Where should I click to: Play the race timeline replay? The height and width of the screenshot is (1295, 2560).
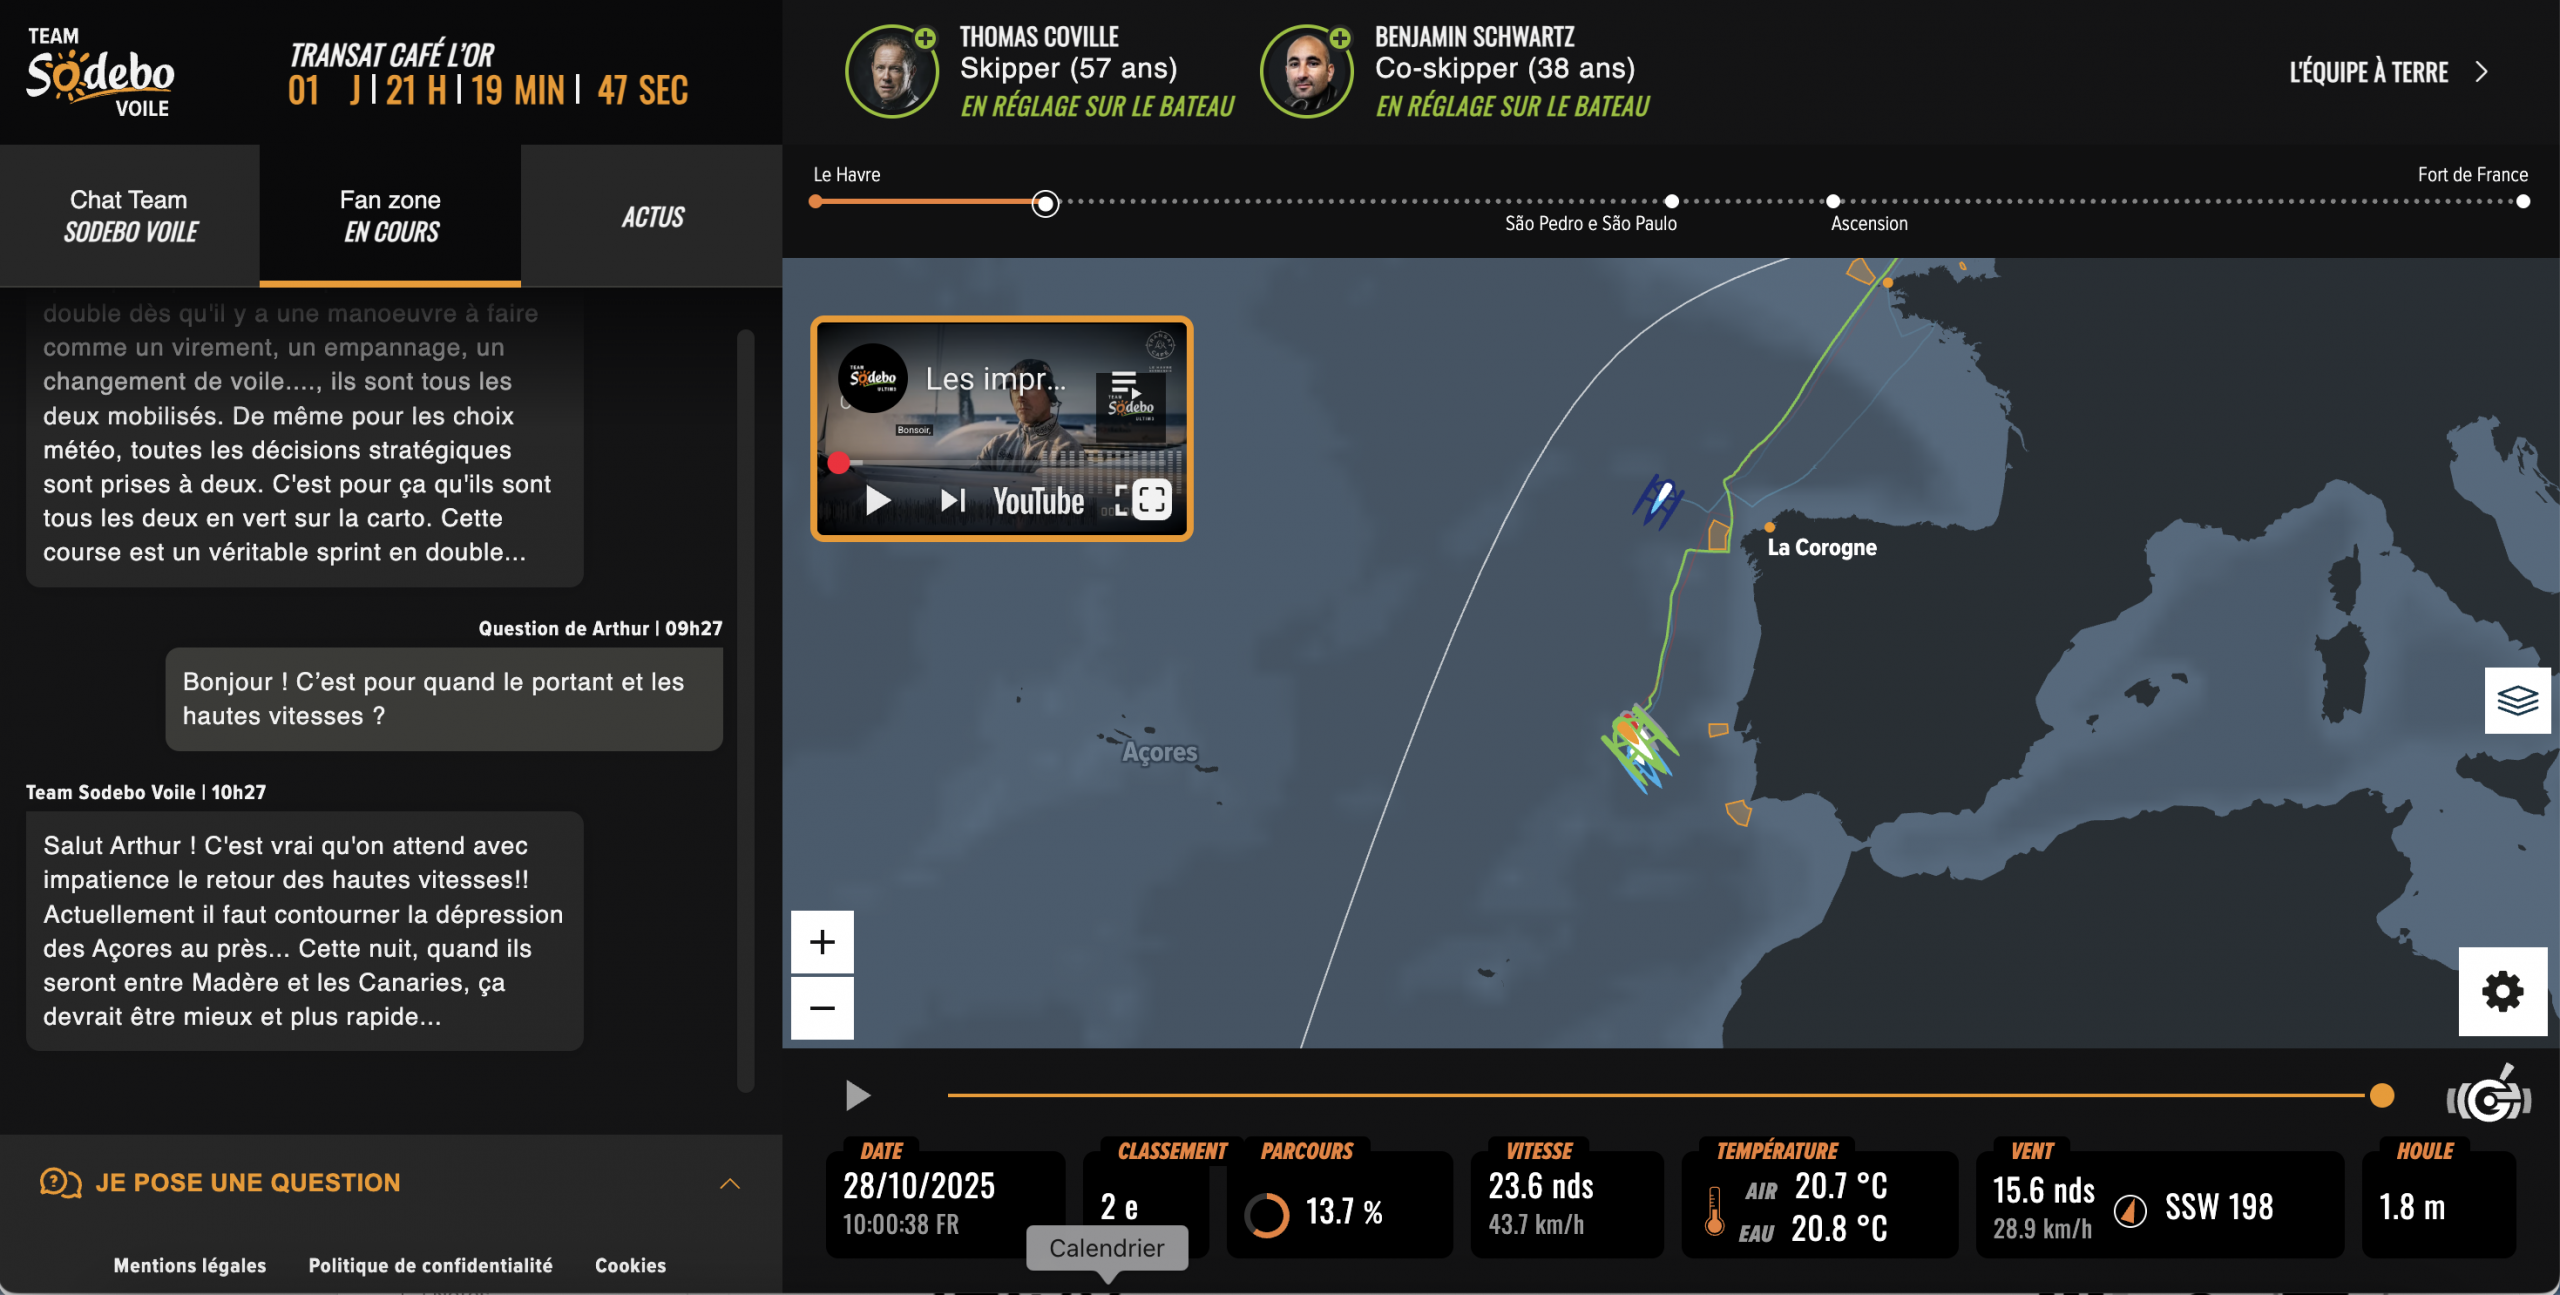(857, 1095)
